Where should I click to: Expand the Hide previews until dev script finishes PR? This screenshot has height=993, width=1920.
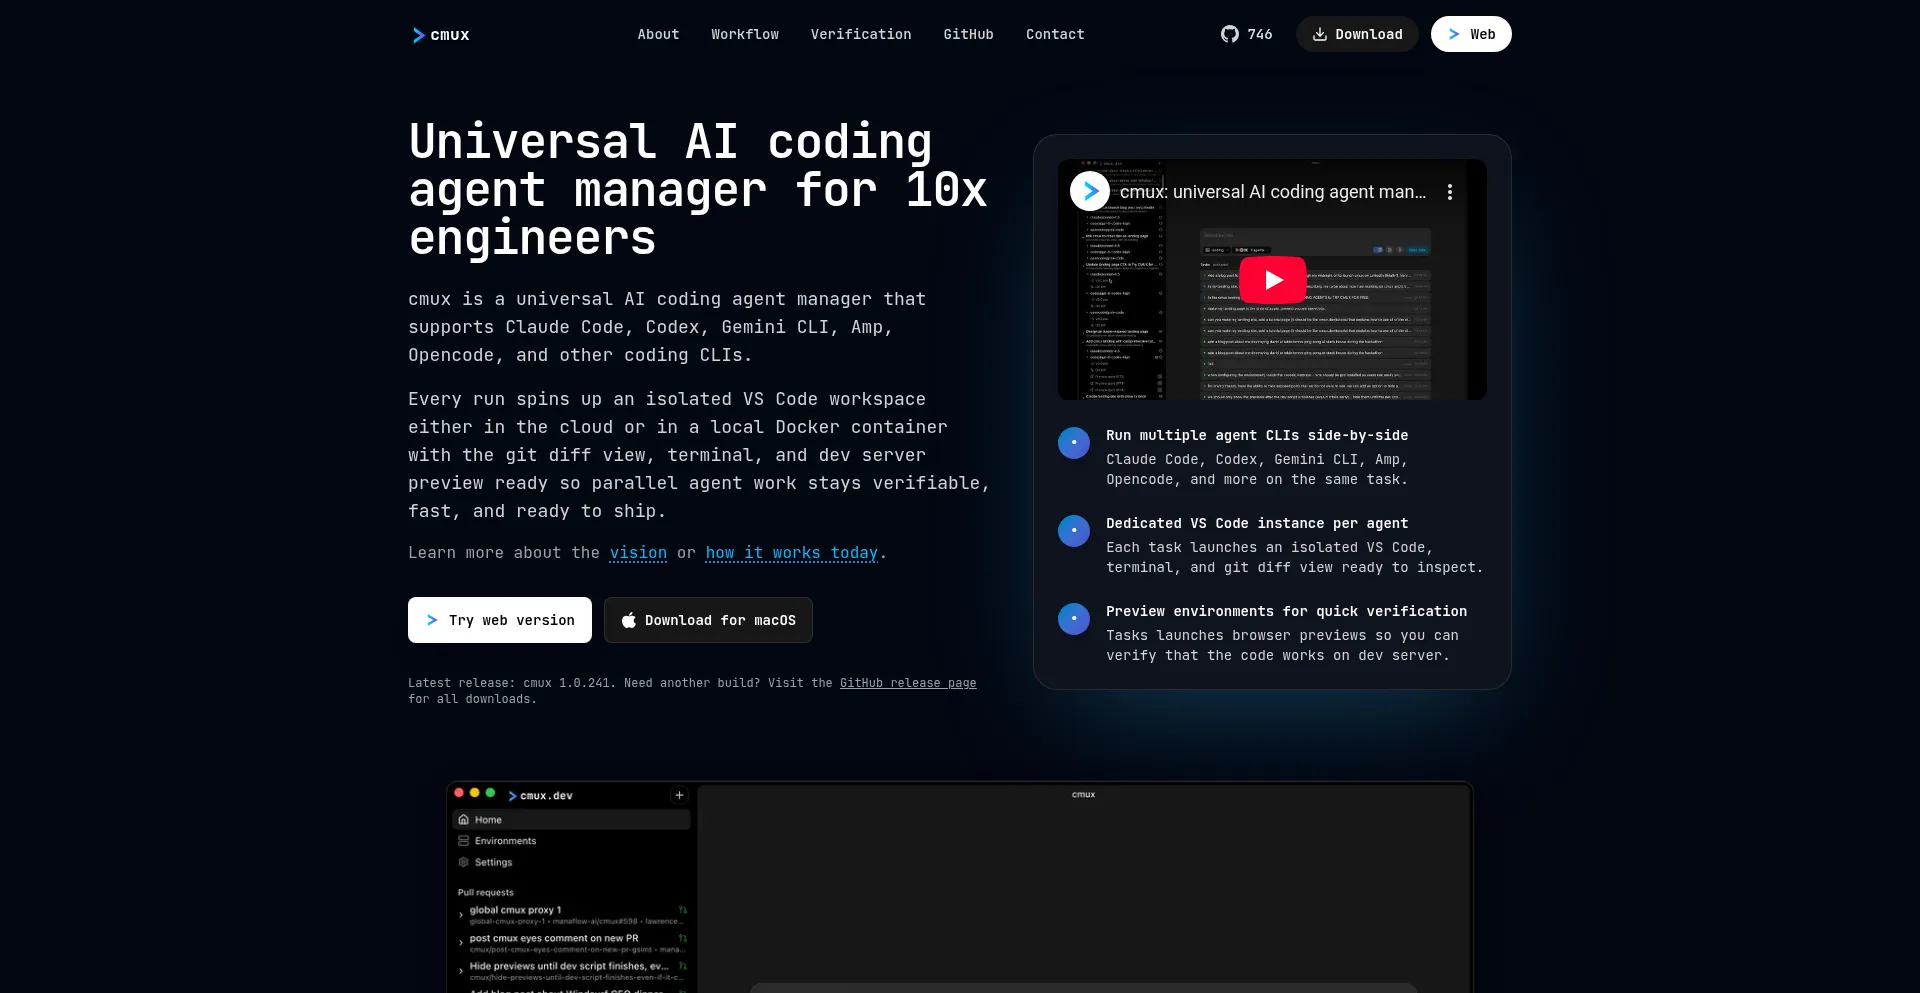(x=462, y=971)
